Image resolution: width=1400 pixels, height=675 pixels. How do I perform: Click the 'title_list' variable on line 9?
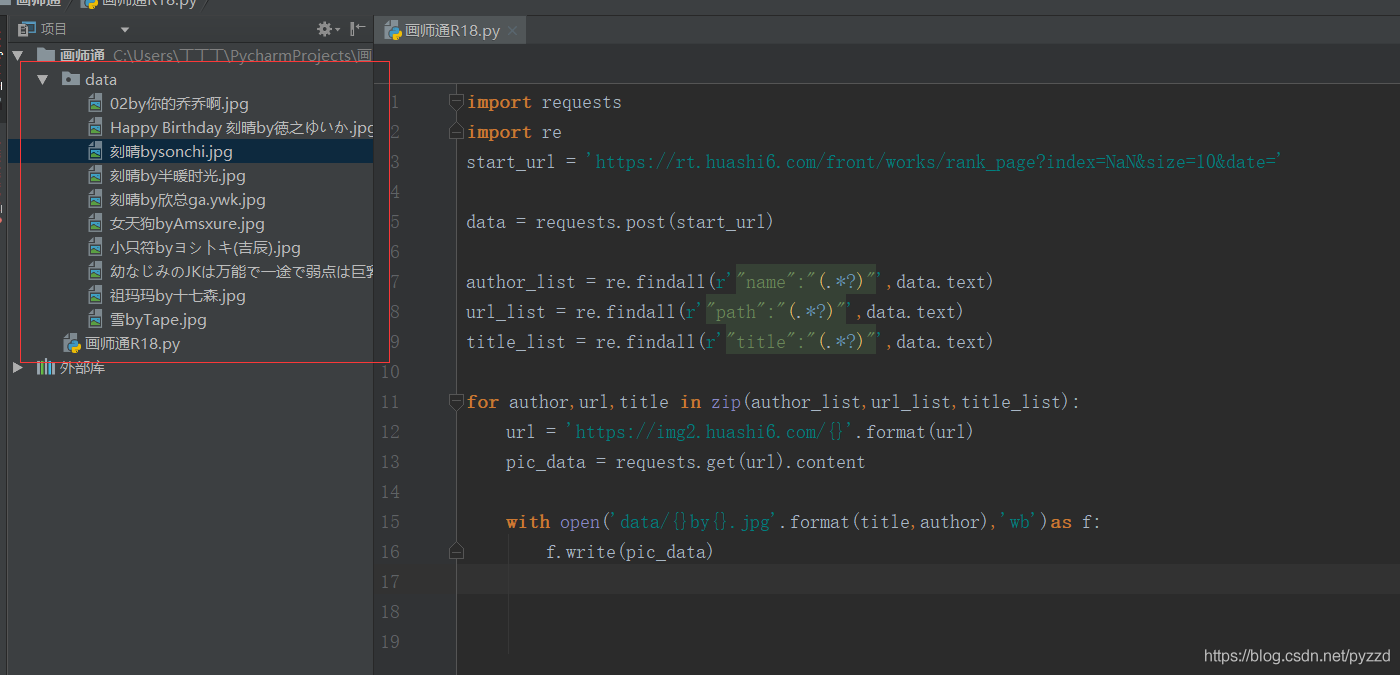point(515,342)
